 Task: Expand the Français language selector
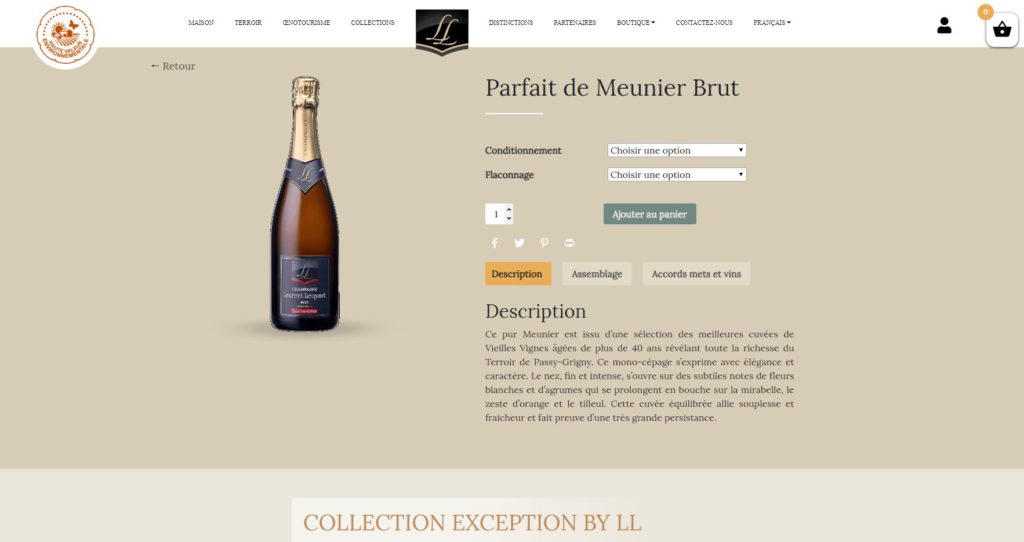click(x=771, y=23)
